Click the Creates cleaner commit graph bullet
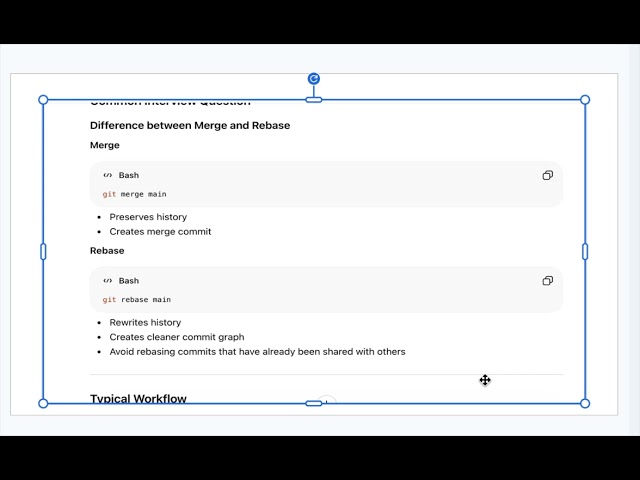Viewport: 640px width, 480px height. (177, 337)
